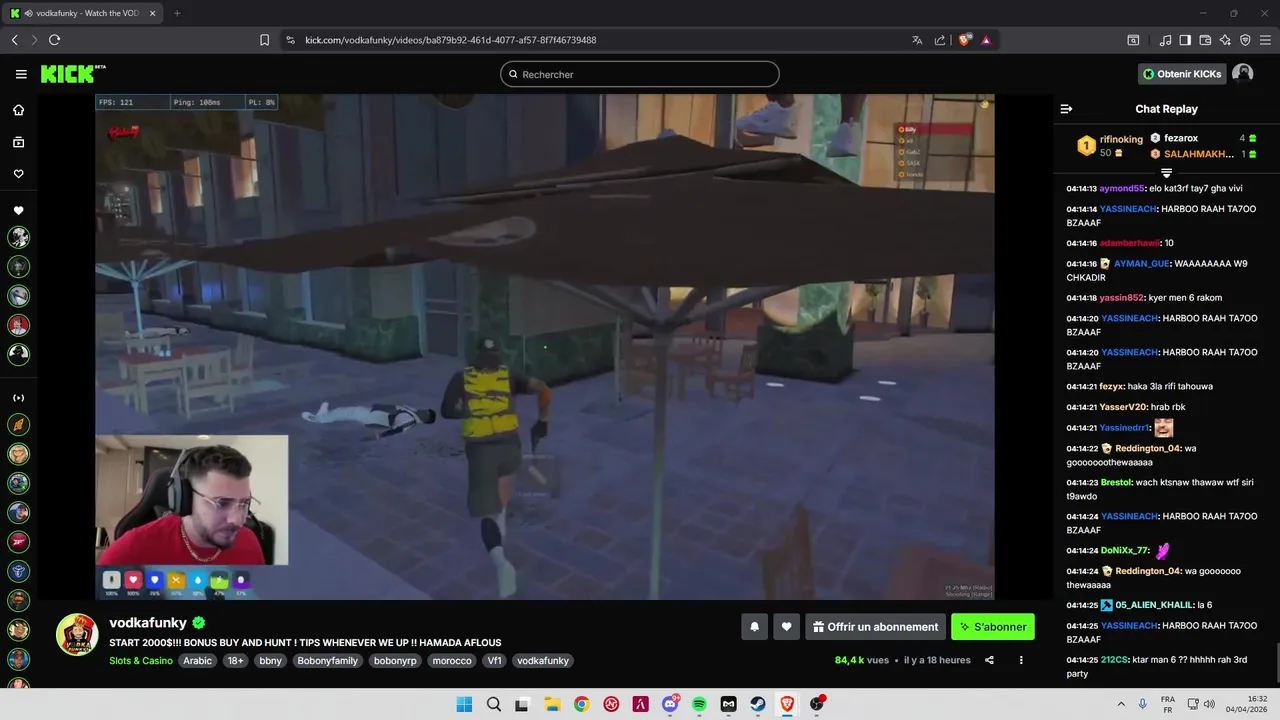Select the Bobonyfamily tag
The height and width of the screenshot is (720, 1280).
click(327, 661)
